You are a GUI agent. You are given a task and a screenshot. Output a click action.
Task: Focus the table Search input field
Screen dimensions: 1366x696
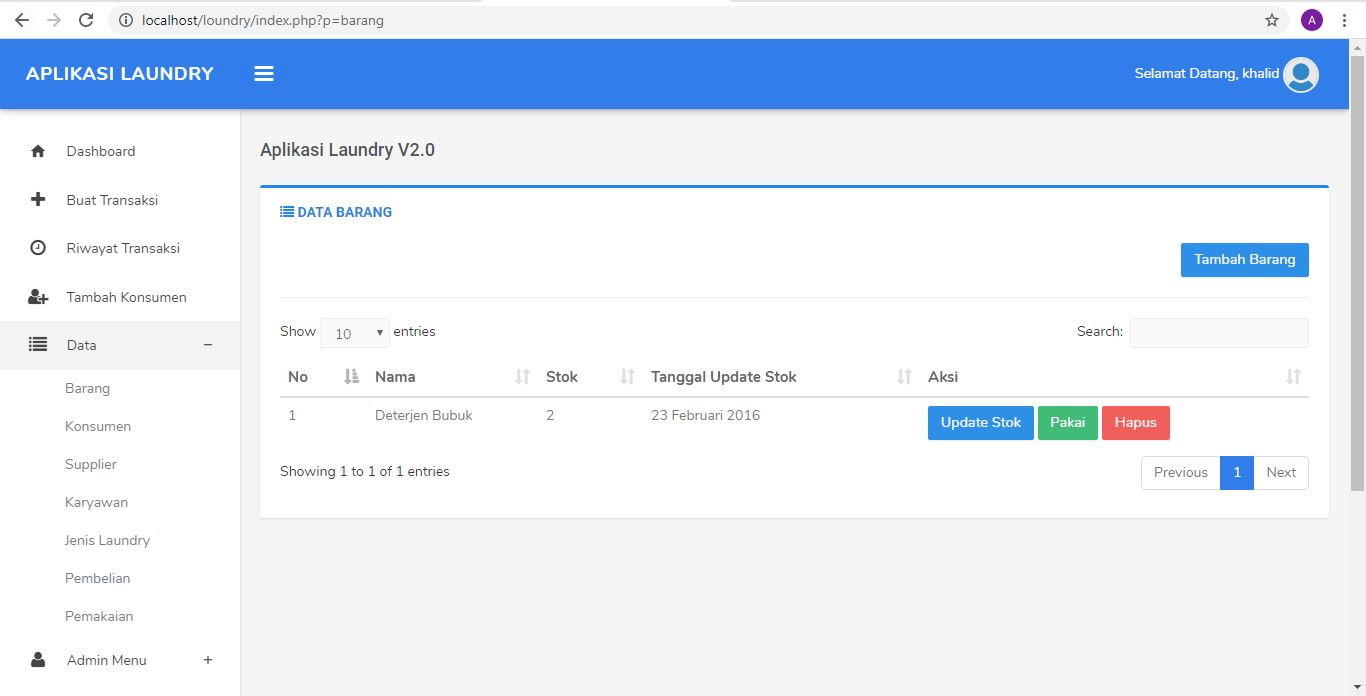tap(1218, 333)
